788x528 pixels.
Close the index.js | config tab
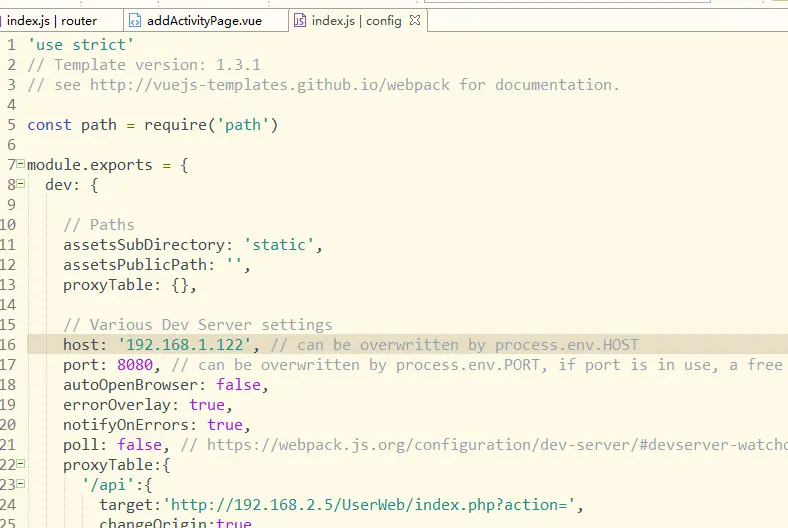[x=415, y=20]
